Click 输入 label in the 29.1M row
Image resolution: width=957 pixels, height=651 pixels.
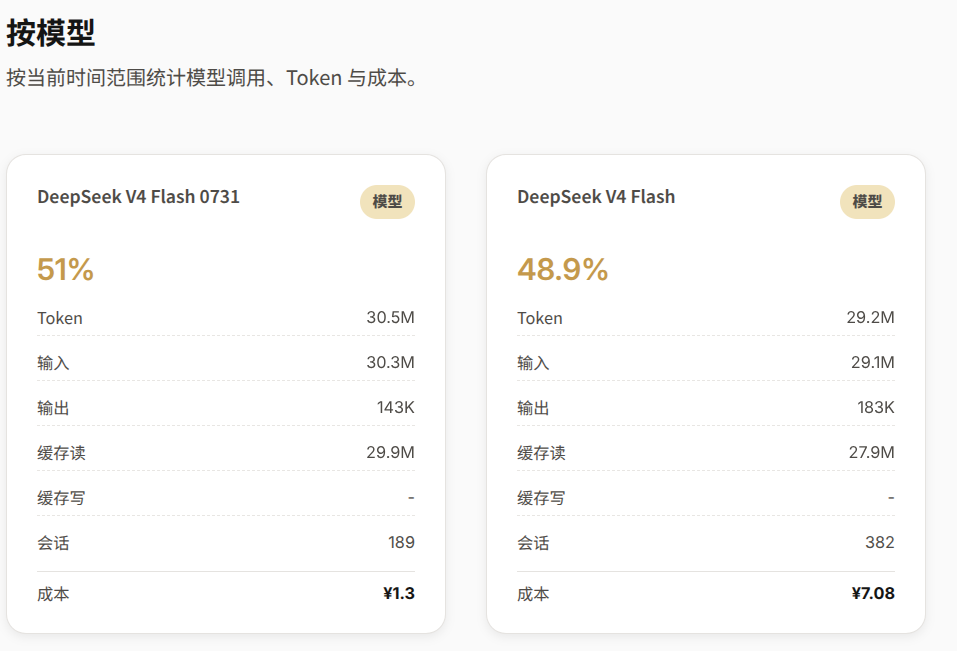pyautogui.click(x=533, y=363)
